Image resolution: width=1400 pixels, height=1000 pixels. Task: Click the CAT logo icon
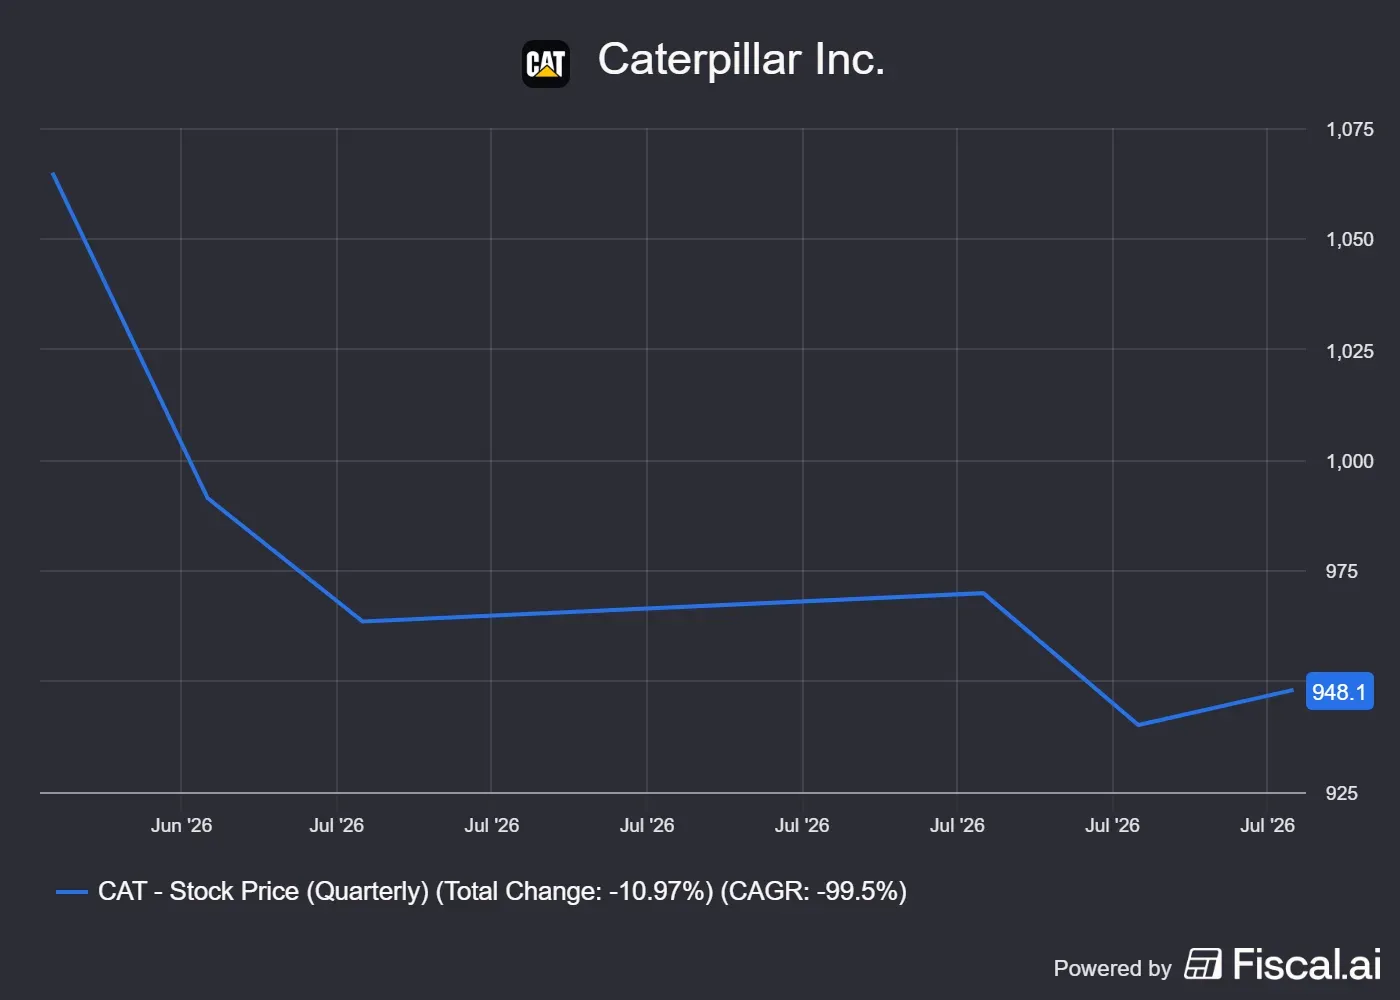[546, 64]
